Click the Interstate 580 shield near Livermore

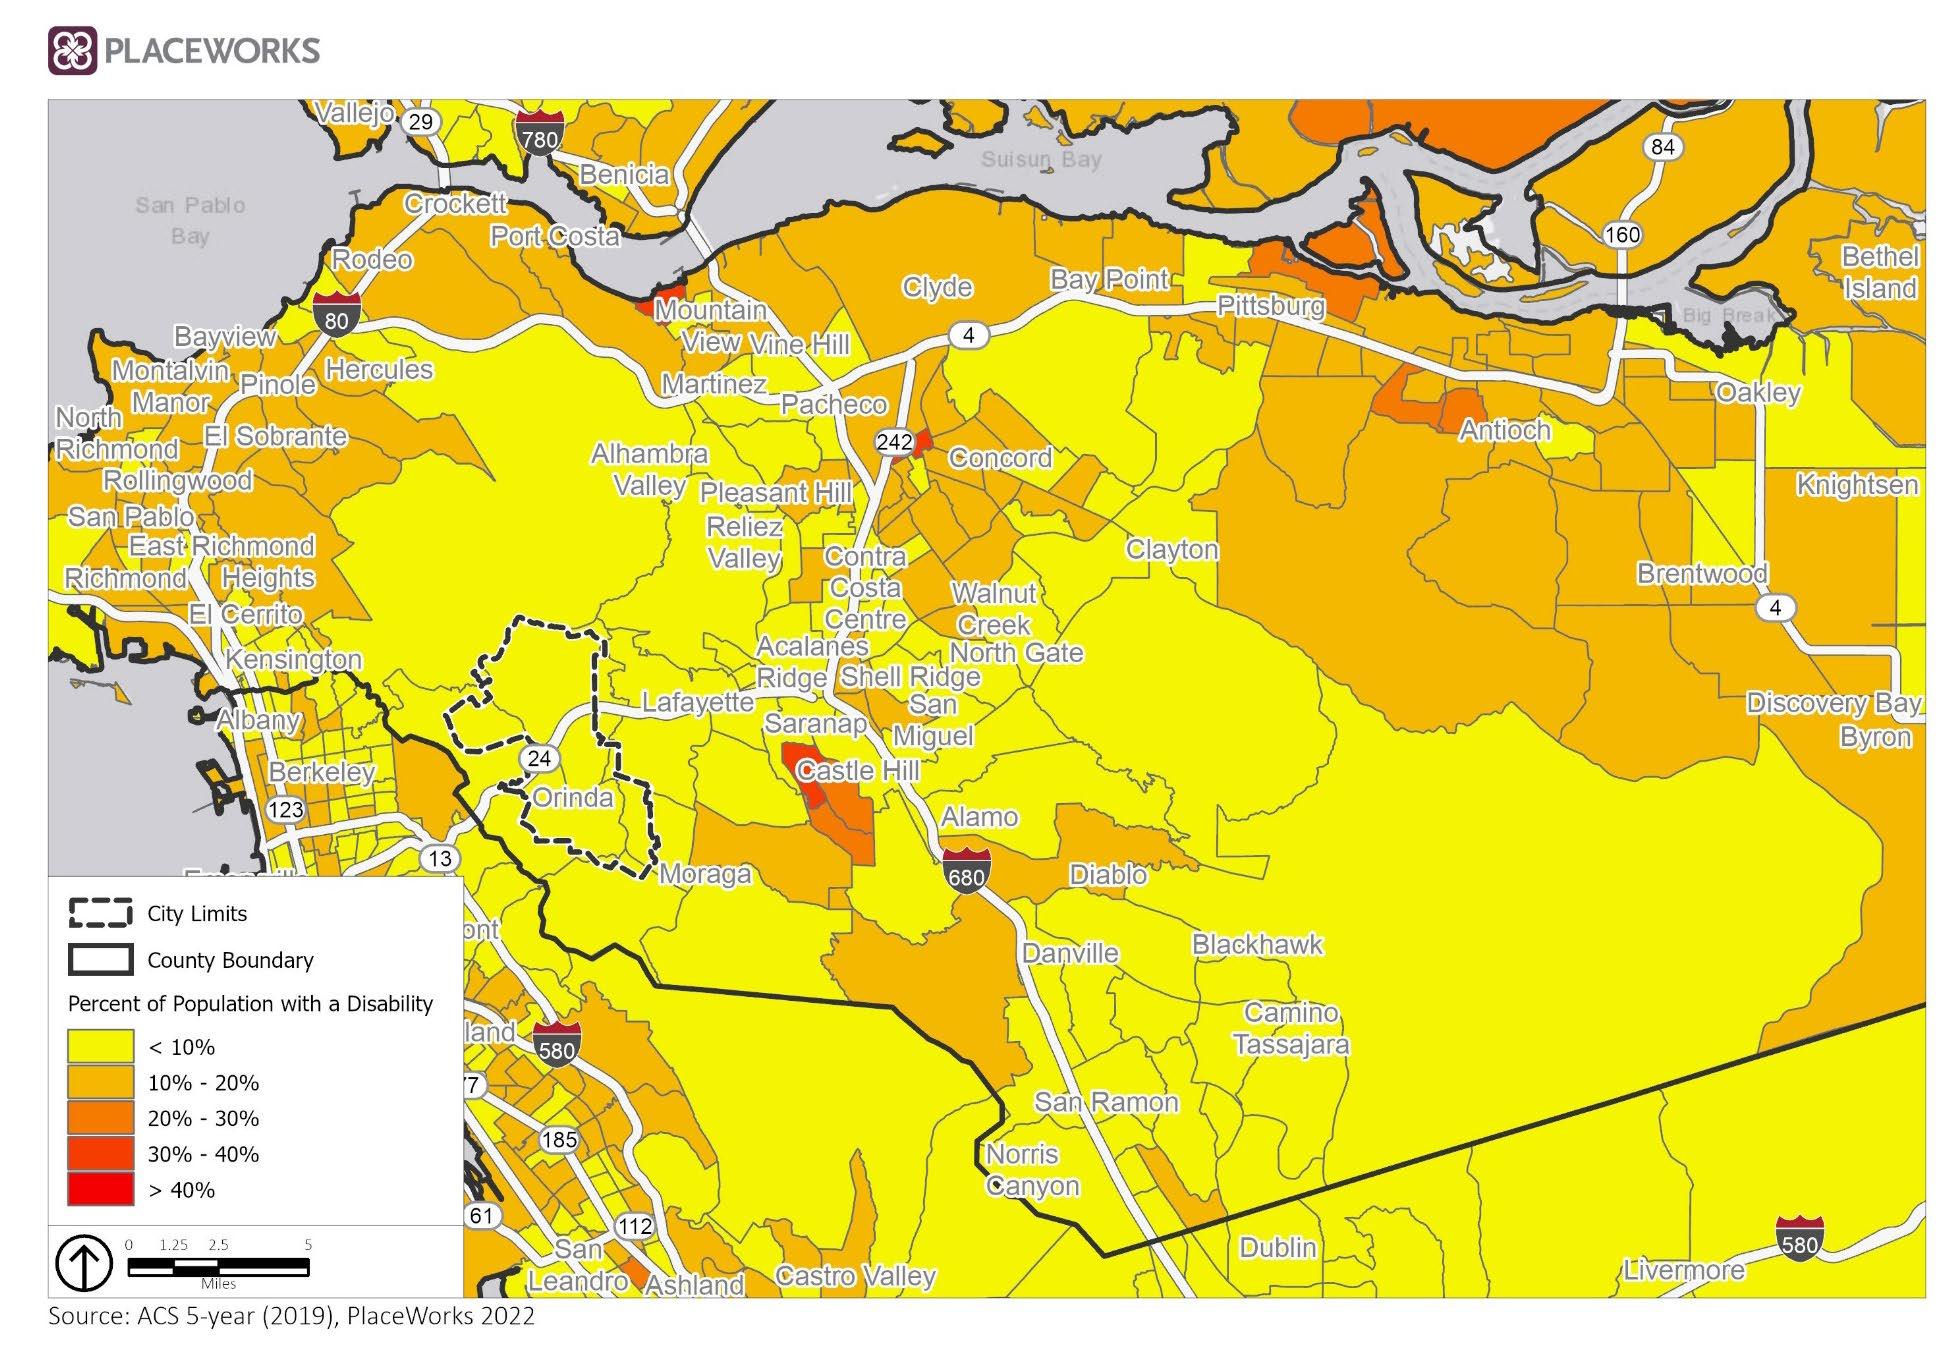coord(1799,1239)
